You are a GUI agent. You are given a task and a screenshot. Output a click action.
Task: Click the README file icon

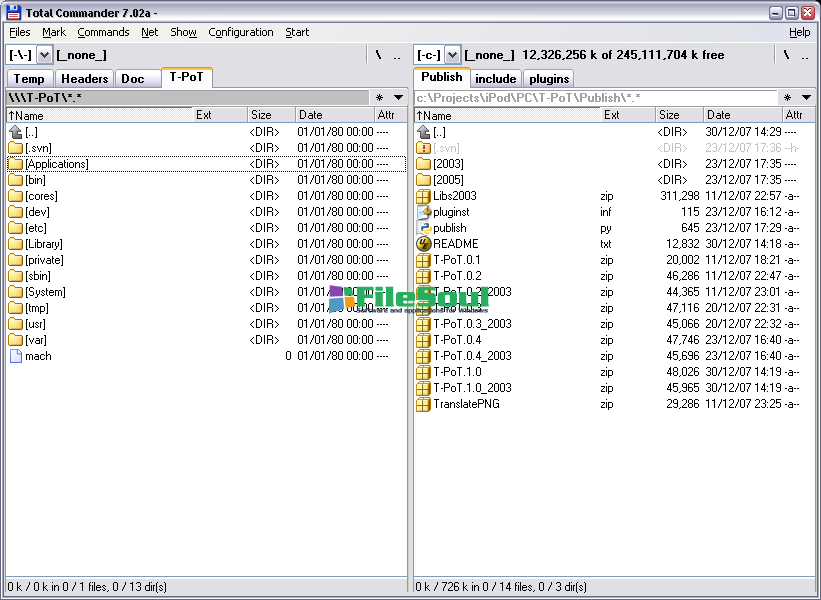[423, 244]
